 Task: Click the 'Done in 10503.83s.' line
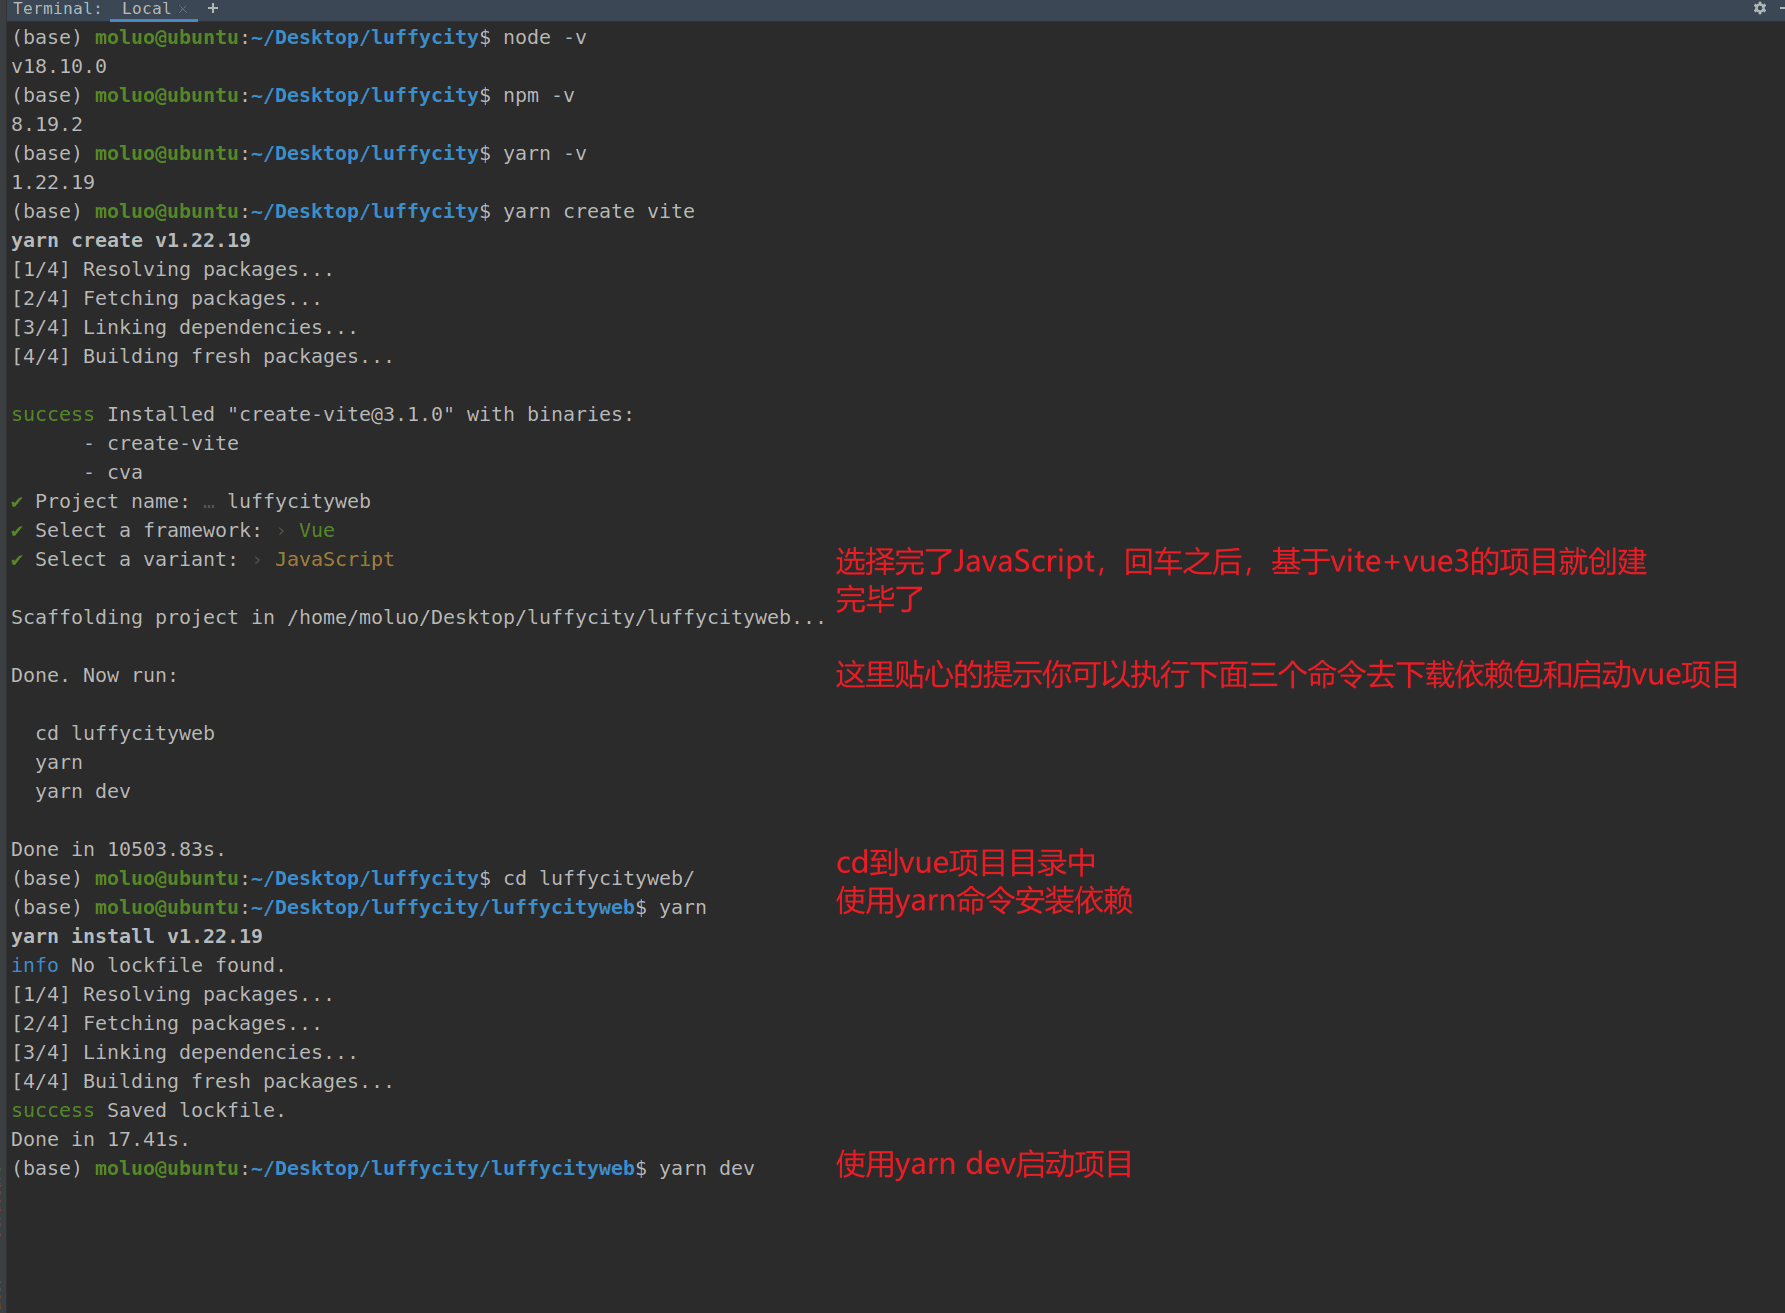[118, 849]
